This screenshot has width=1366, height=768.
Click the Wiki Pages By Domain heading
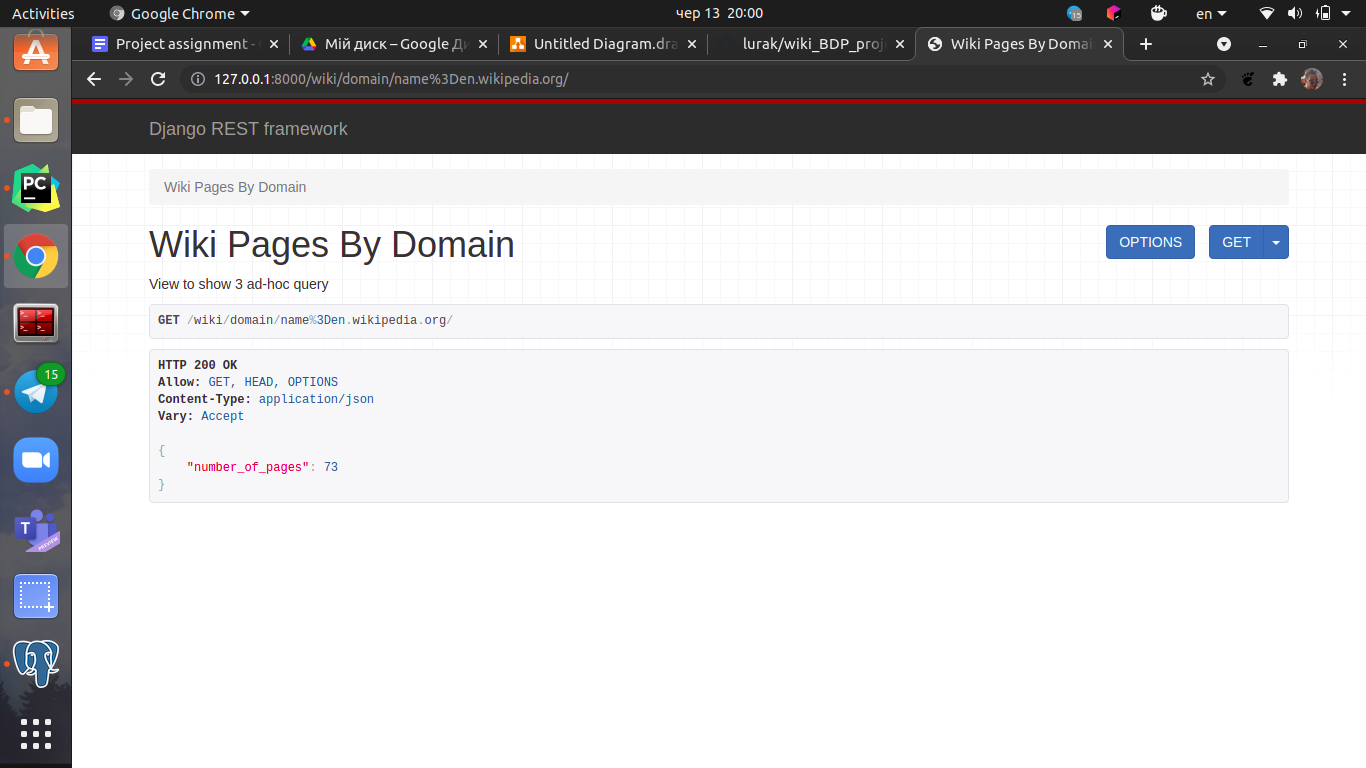332,245
